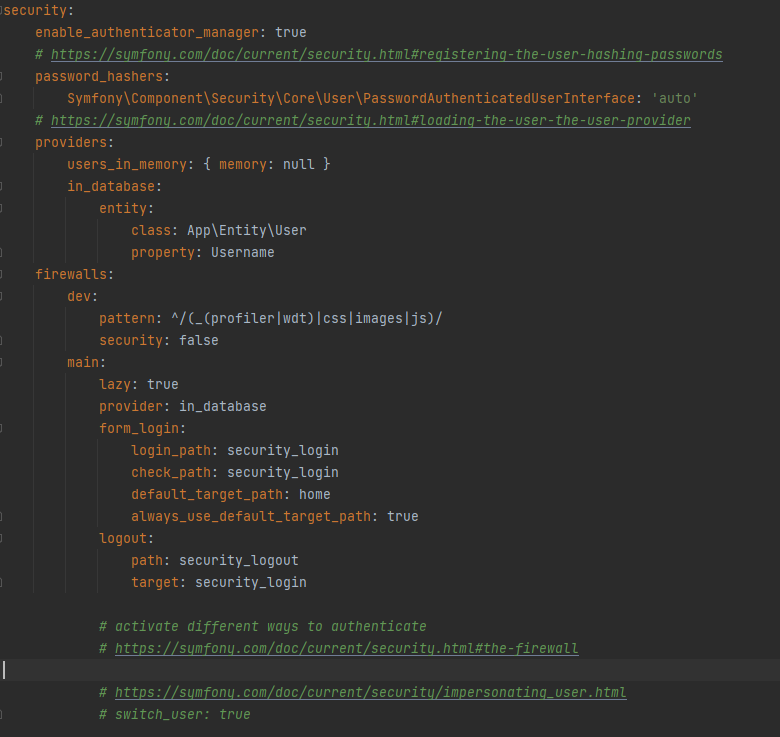Click the "home" value

click(315, 494)
